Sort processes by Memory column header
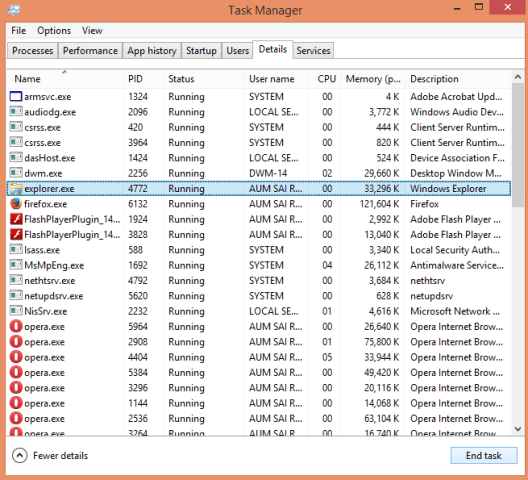The height and width of the screenshot is (480, 528). pyautogui.click(x=373, y=79)
